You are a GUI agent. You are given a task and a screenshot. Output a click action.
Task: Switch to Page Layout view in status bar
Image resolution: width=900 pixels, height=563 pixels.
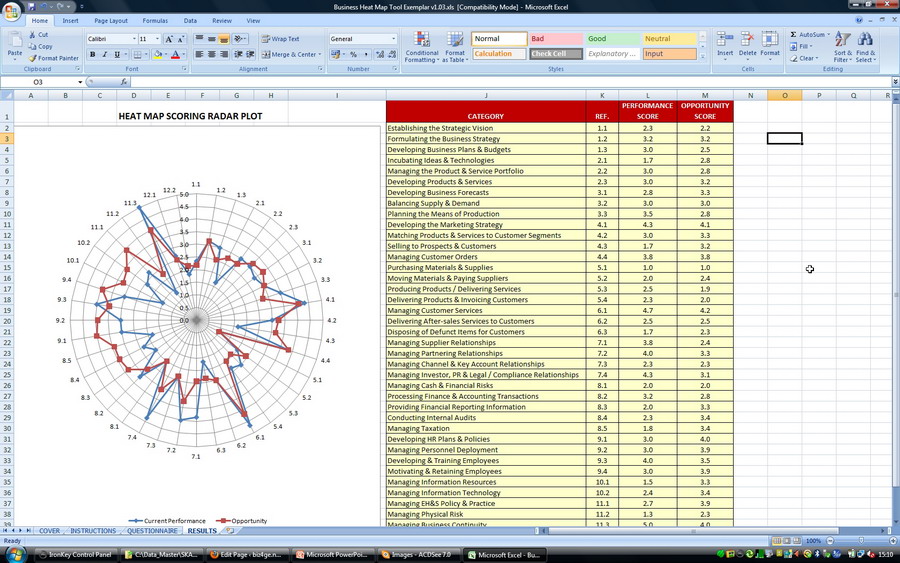(786, 541)
